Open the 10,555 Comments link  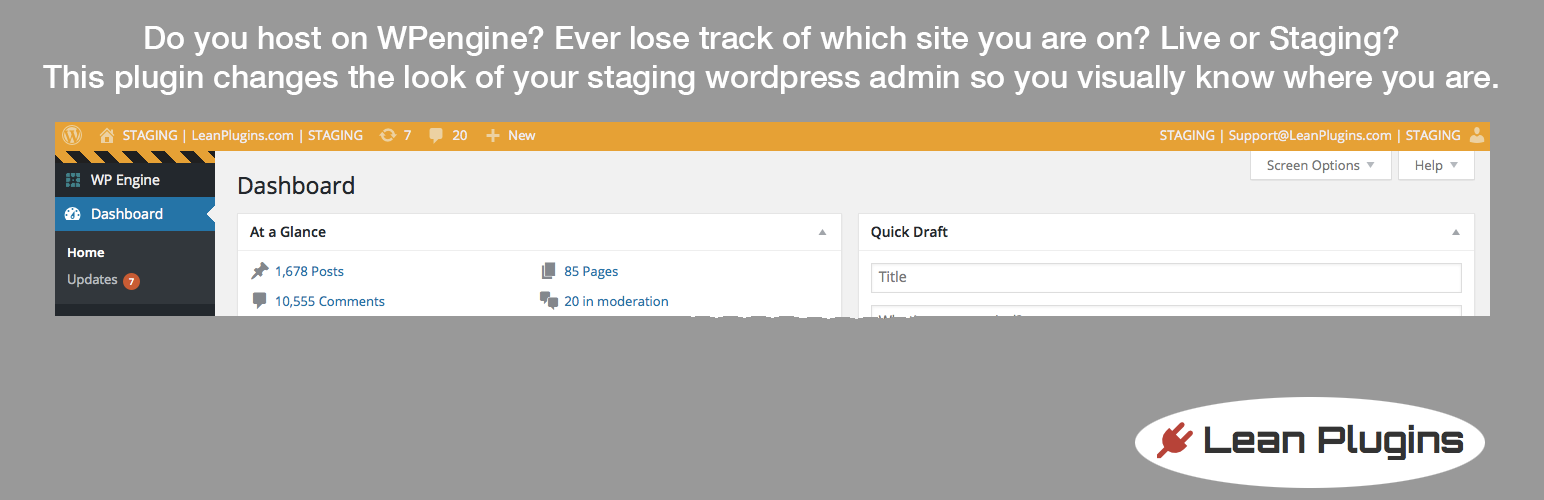click(x=330, y=301)
